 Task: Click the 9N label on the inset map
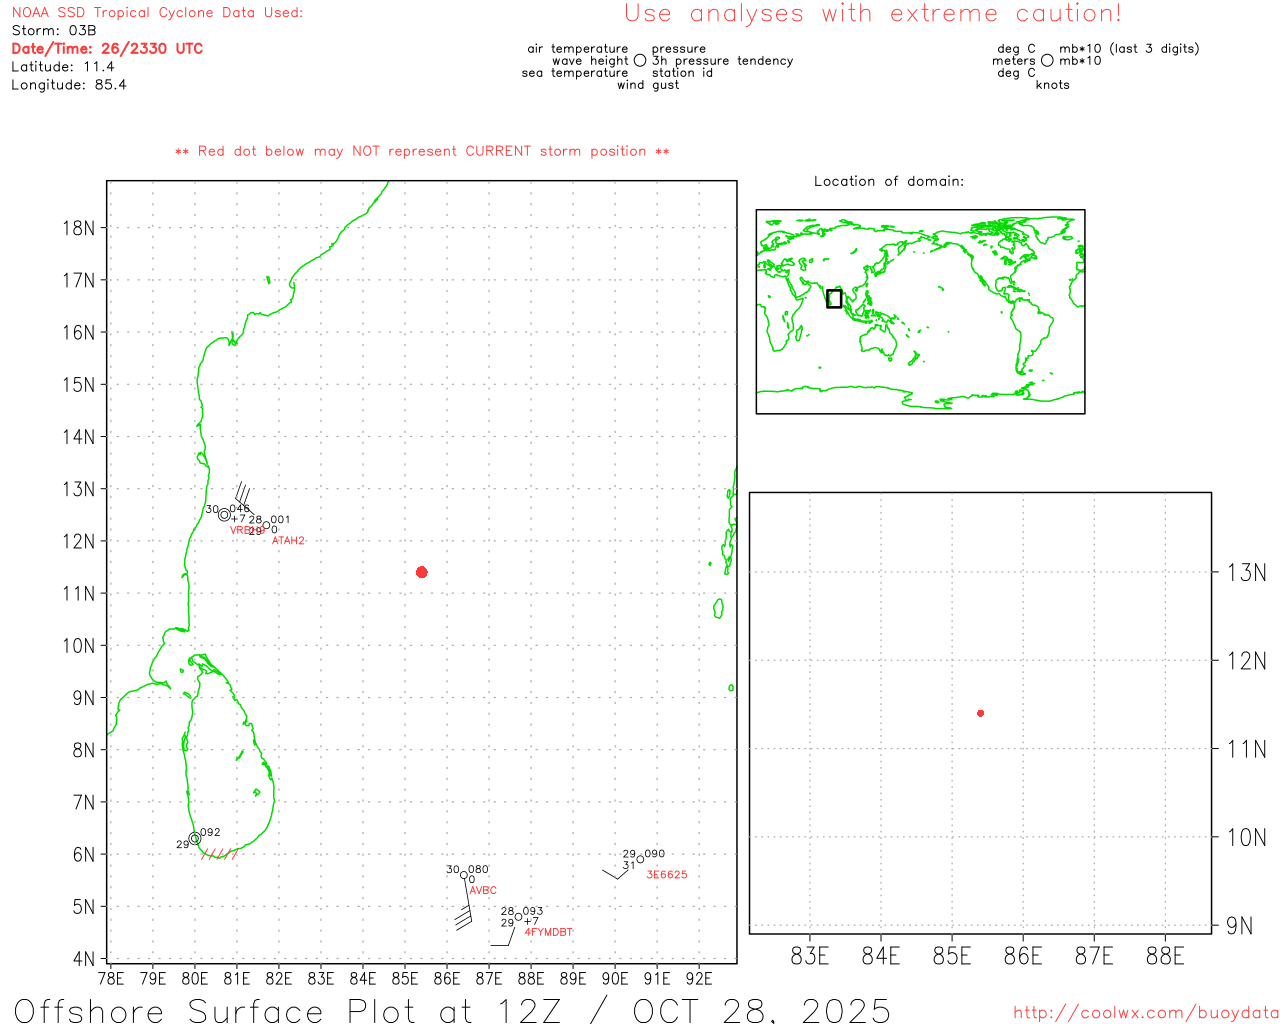point(1240,926)
